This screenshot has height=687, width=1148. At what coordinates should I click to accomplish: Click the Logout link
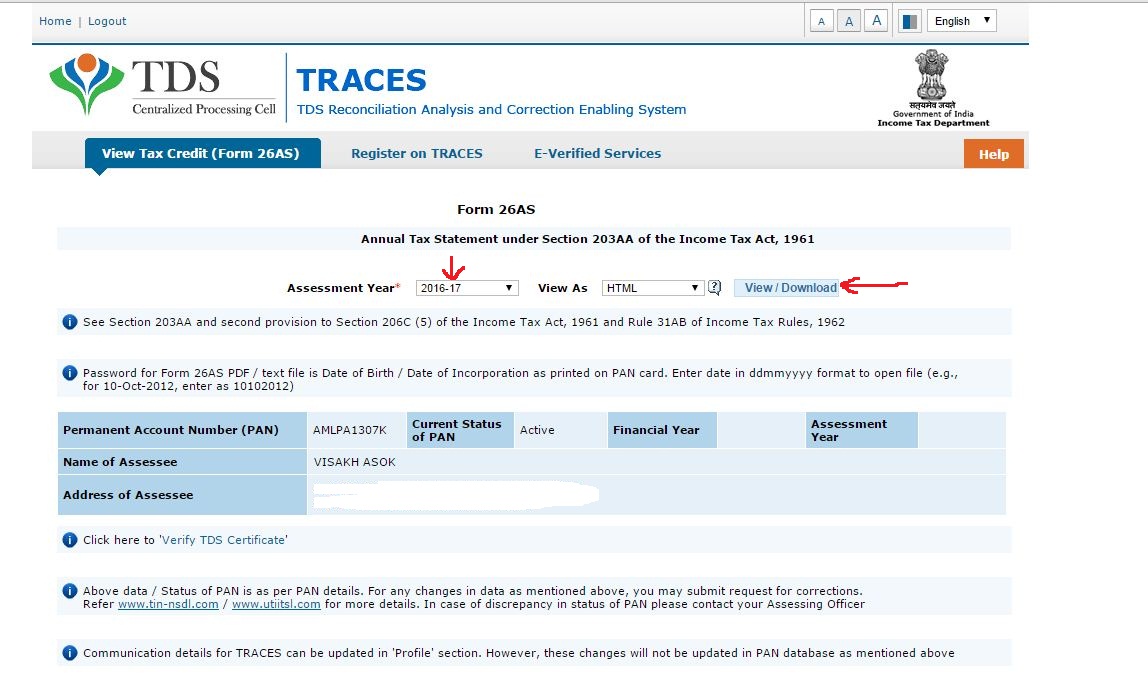[x=107, y=21]
